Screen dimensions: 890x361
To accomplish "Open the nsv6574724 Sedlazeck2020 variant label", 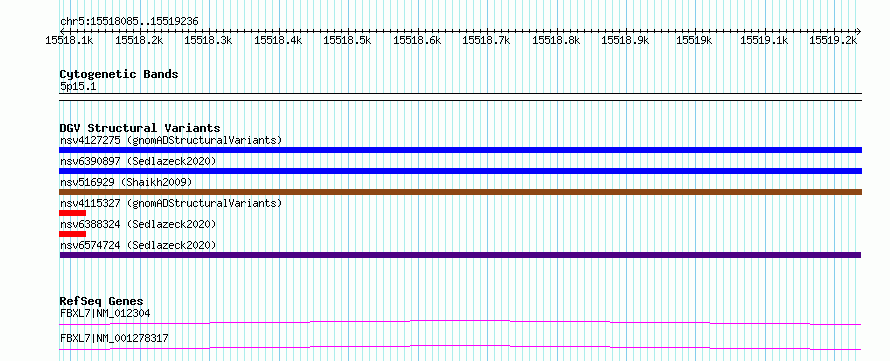I will click(138, 245).
